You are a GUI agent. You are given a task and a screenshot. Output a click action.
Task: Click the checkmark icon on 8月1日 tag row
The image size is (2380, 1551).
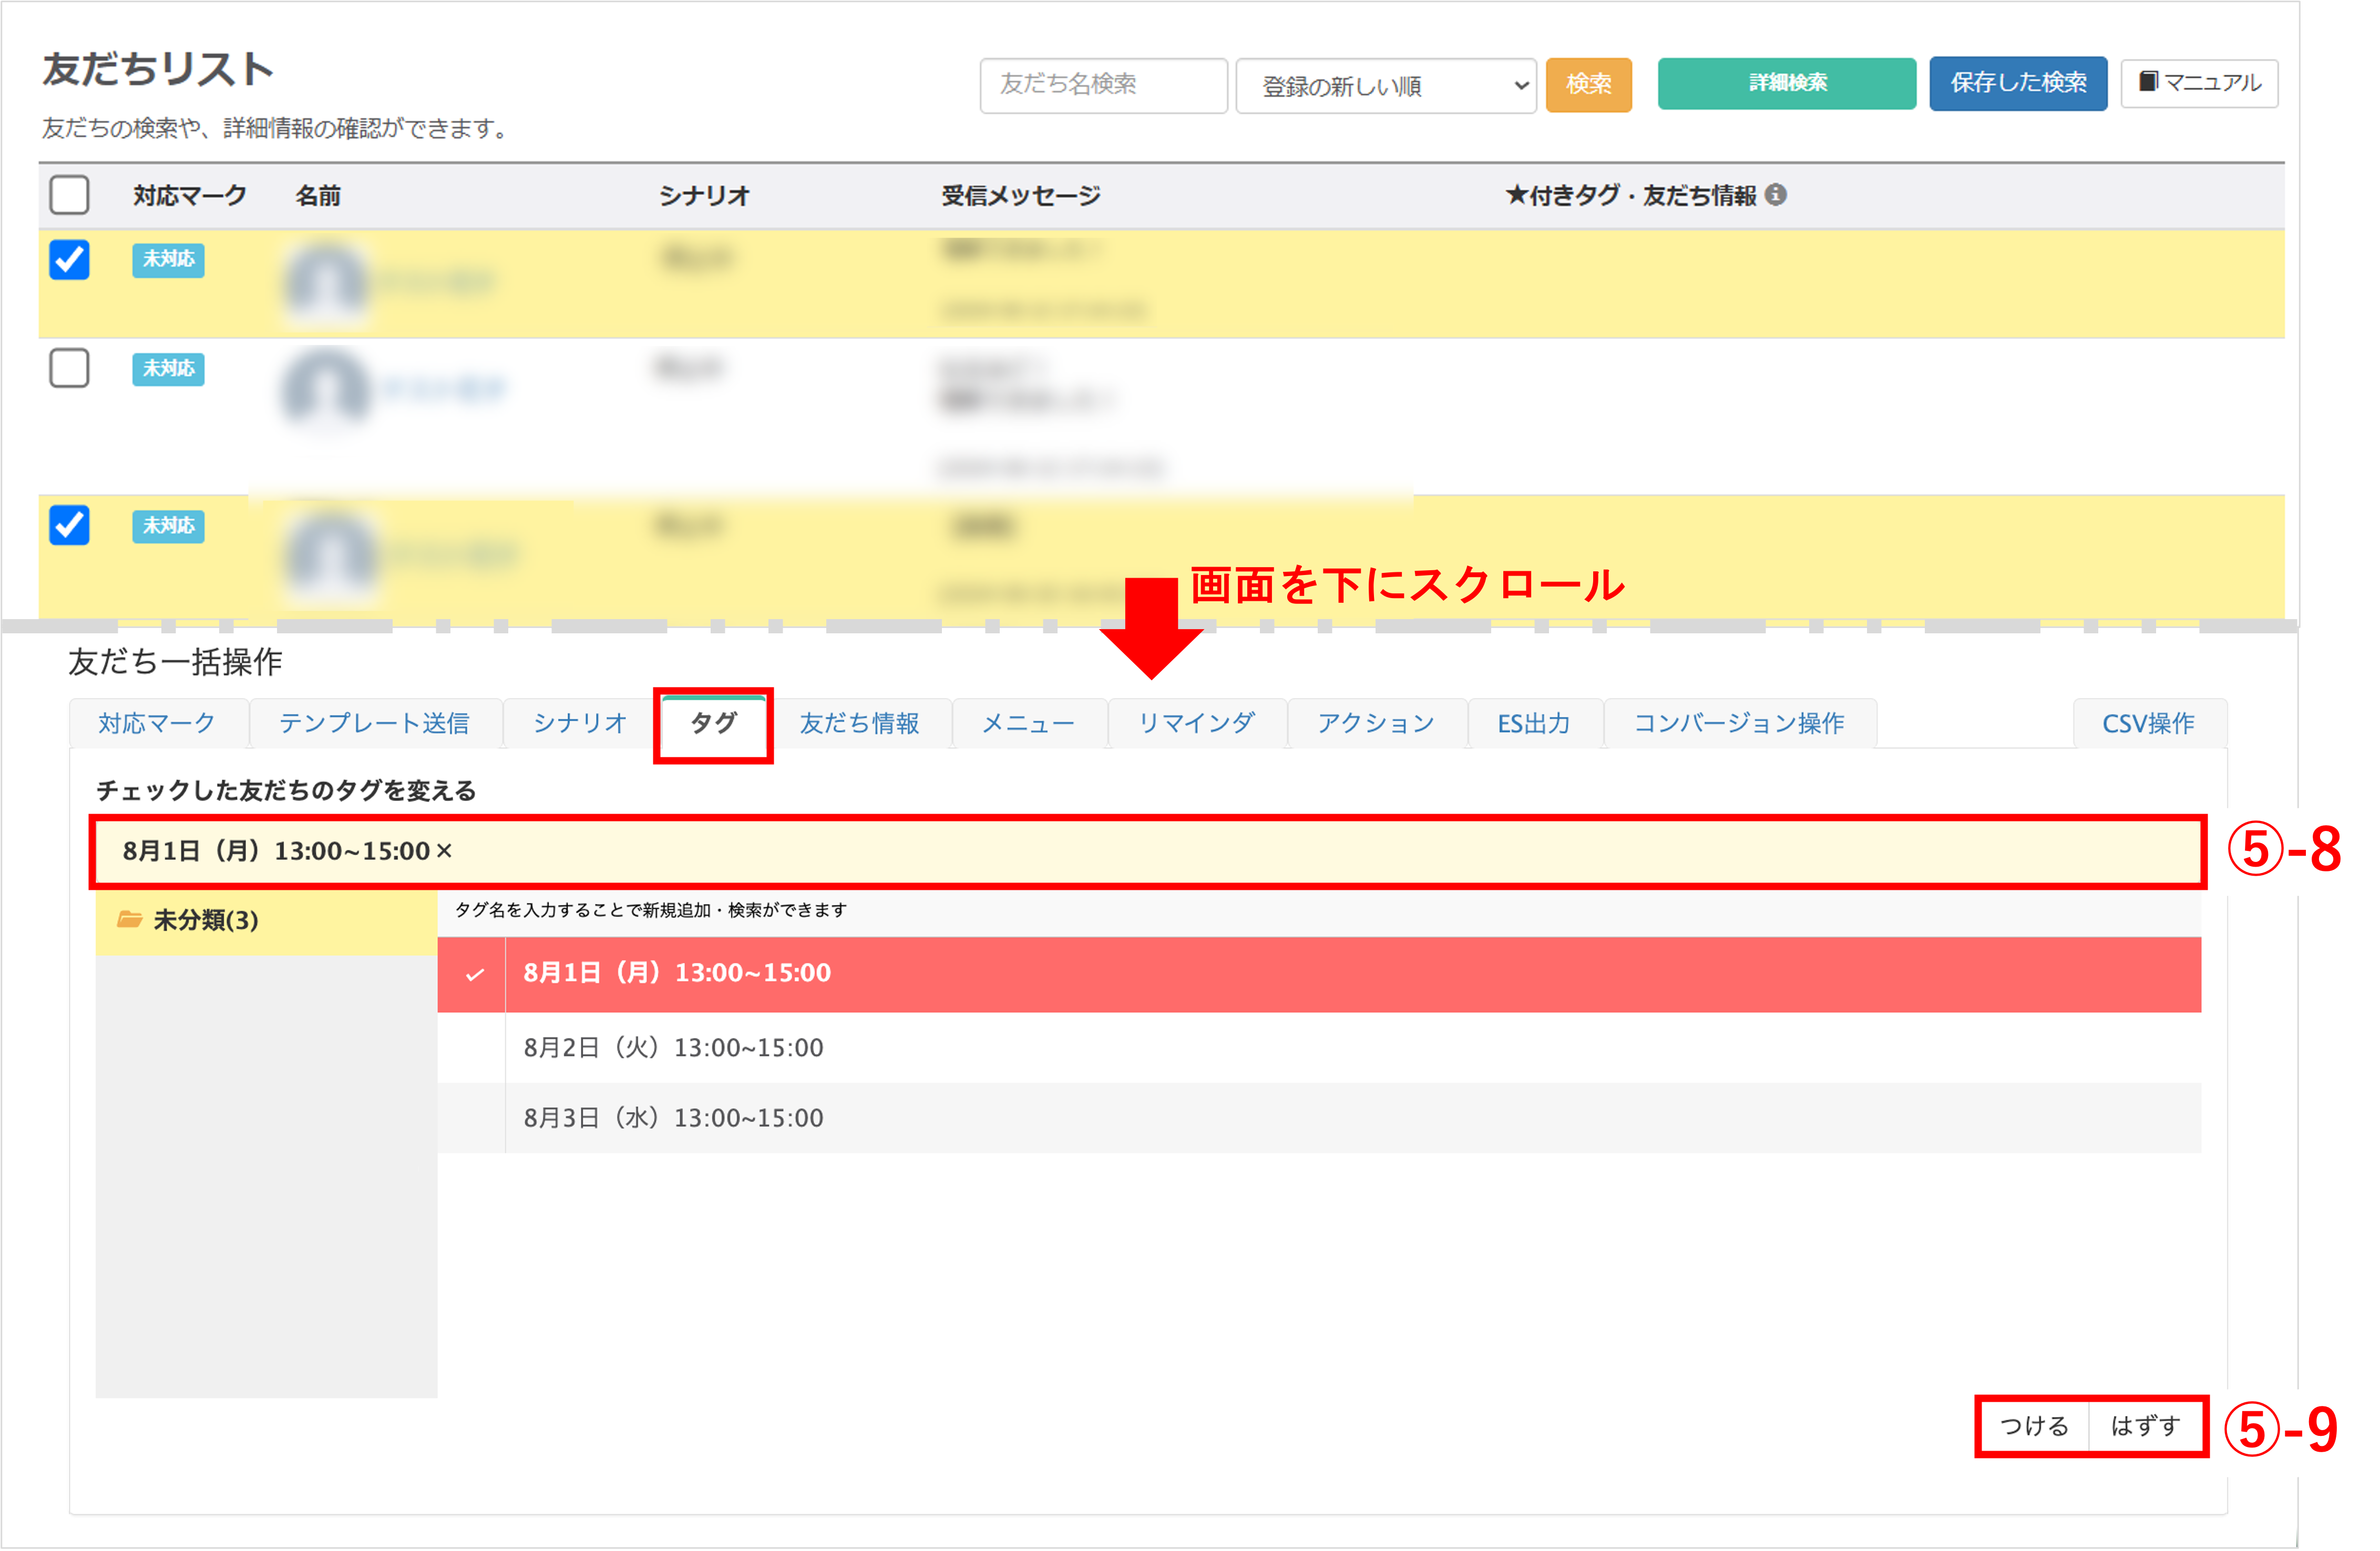(x=475, y=974)
